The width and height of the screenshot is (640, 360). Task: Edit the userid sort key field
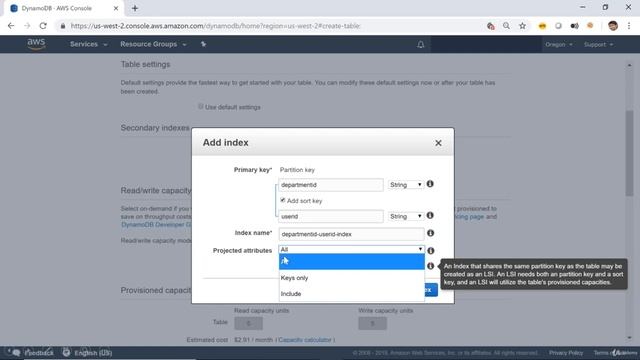point(331,216)
